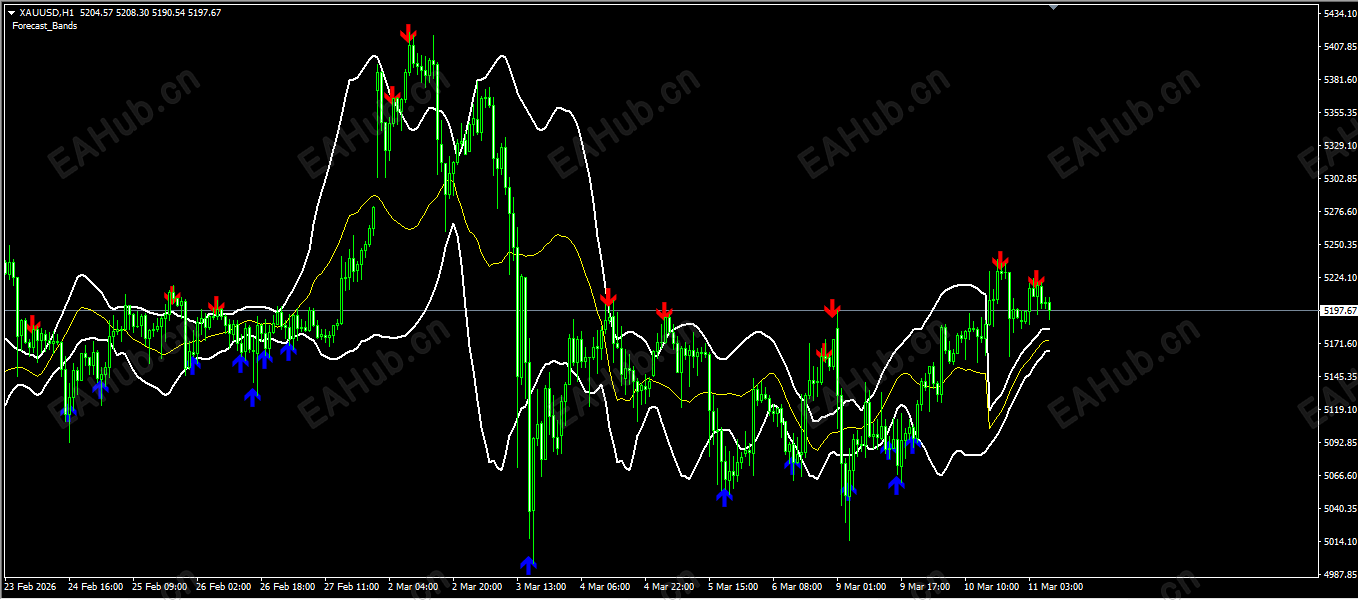Click price scale label 5250.35
1358x600 pixels.
pos(1339,245)
